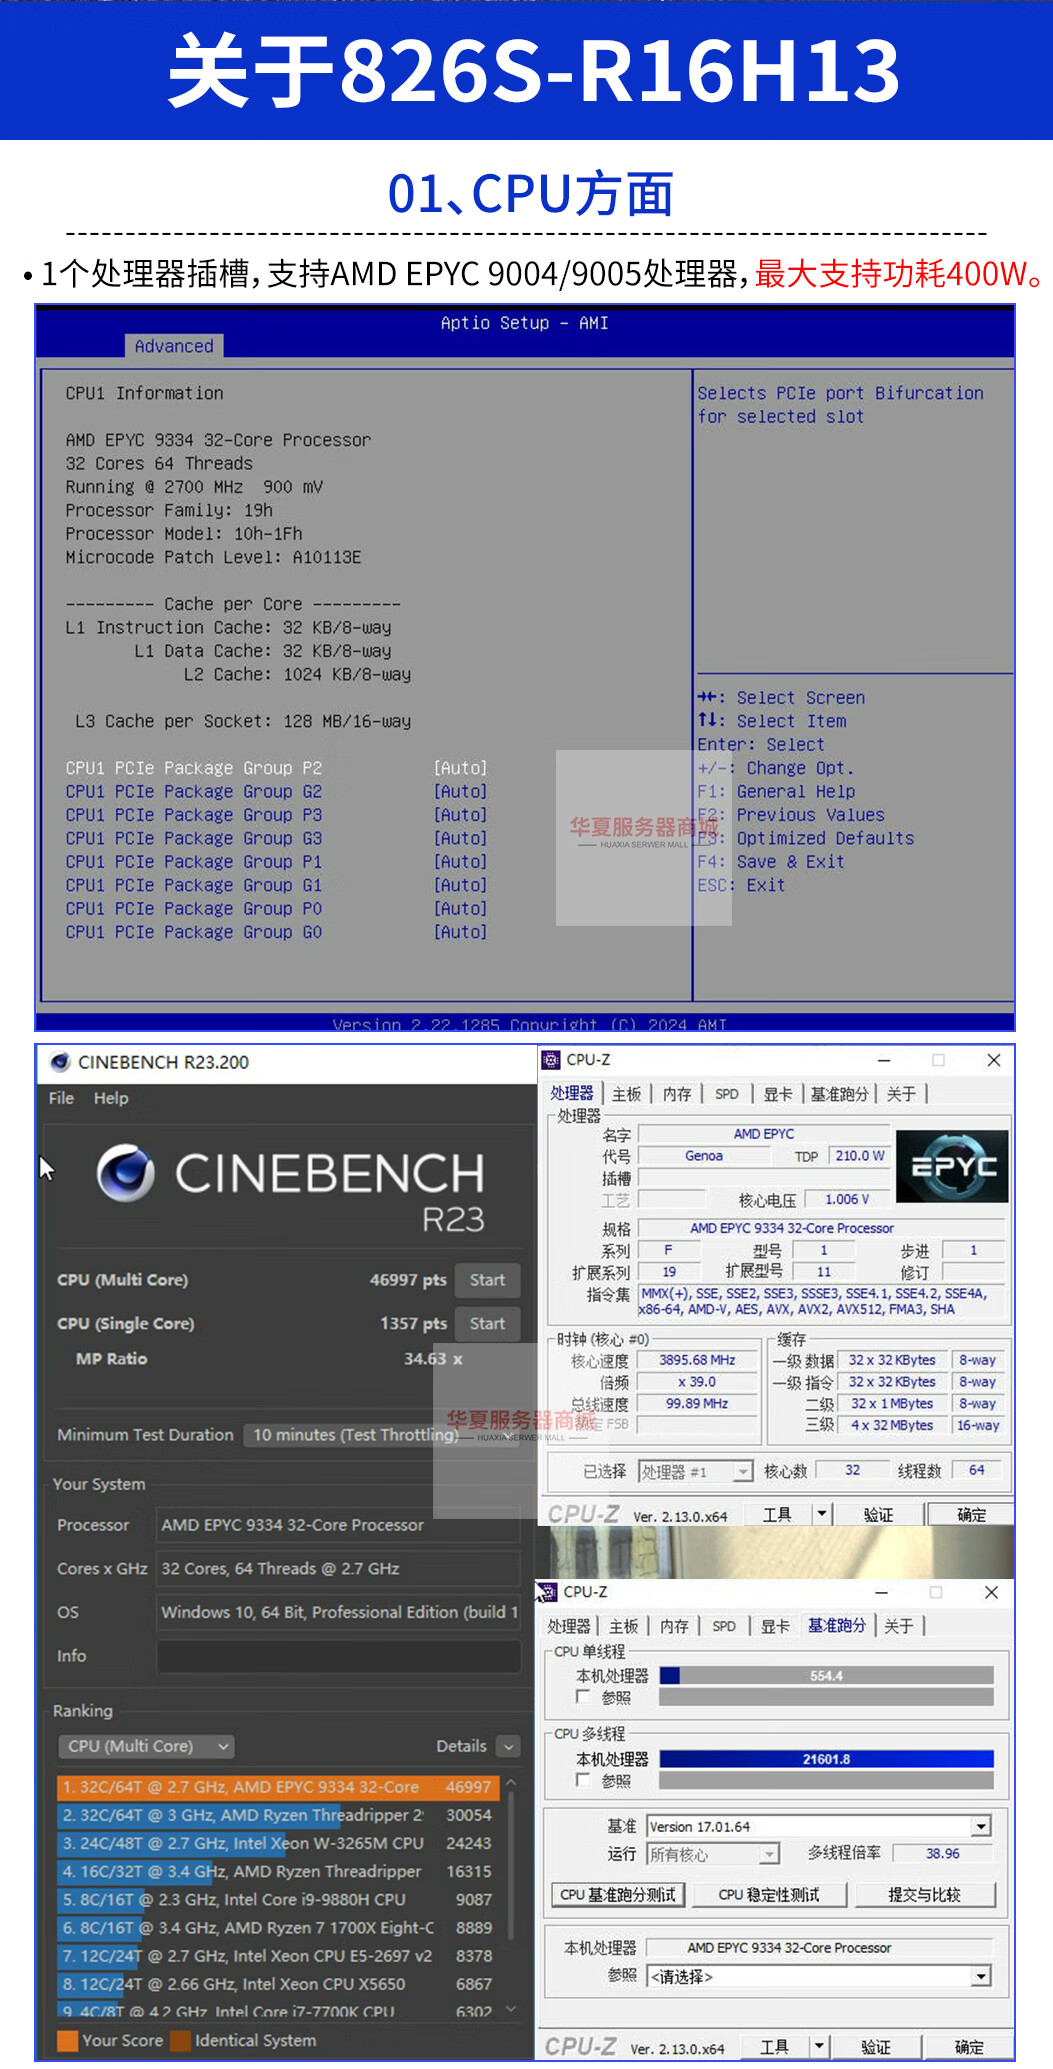Expand the Details chevron in Ranking
Image resolution: width=1053 pixels, height=2069 pixels.
pyautogui.click(x=509, y=1746)
